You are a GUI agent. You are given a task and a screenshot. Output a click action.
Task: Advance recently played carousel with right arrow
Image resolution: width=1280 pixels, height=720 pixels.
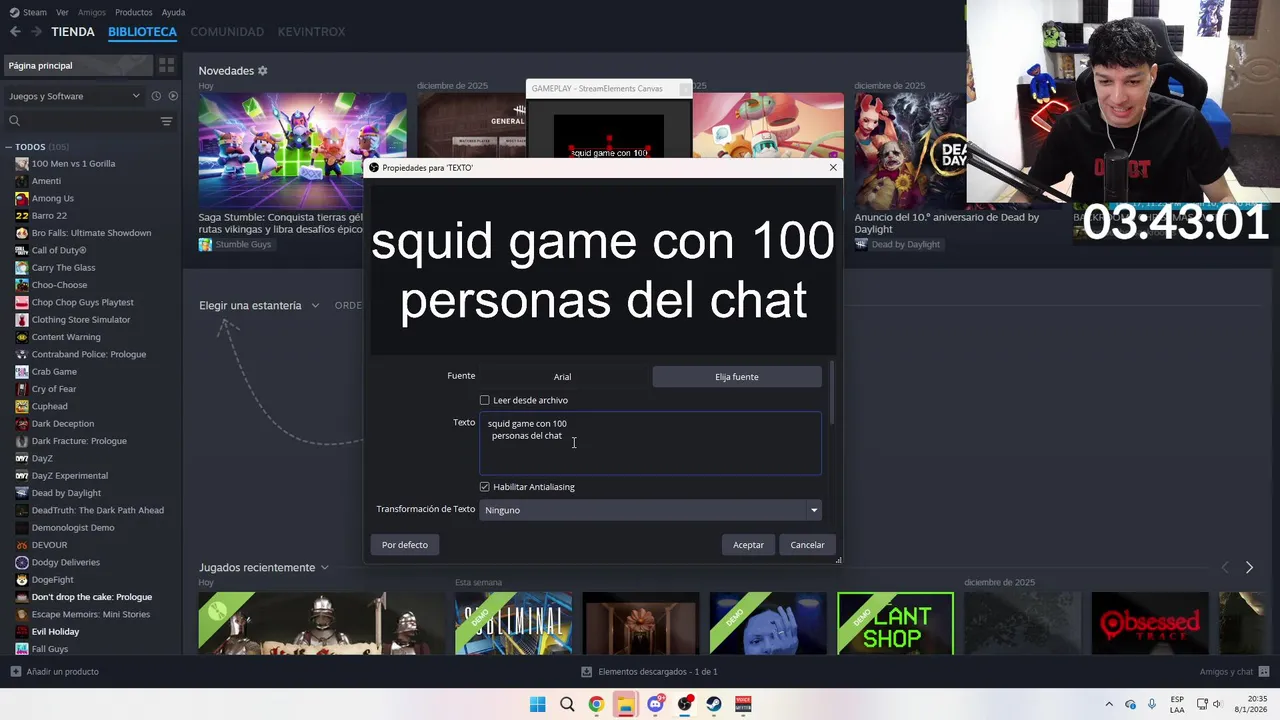click(x=1249, y=567)
